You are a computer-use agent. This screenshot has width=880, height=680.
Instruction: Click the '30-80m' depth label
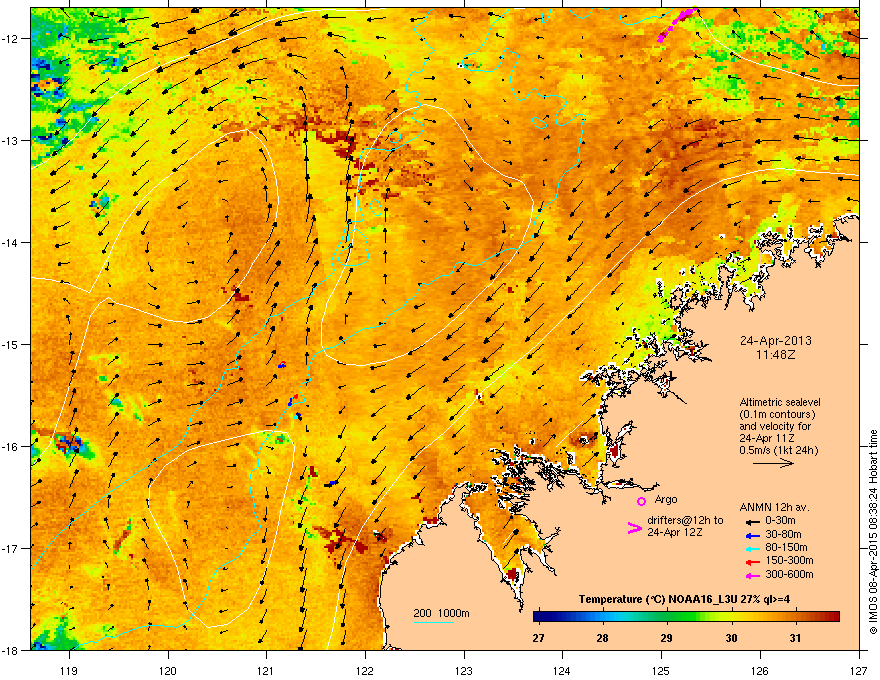tap(783, 534)
